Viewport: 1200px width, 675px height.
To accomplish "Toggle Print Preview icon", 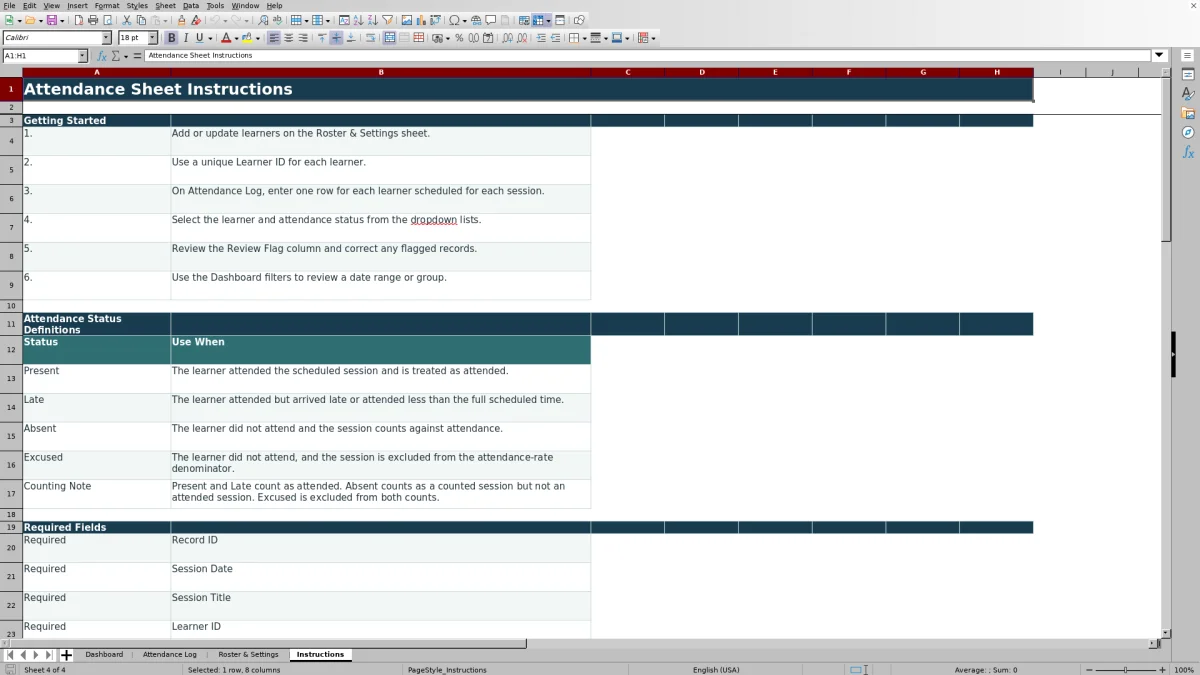I will click(x=107, y=20).
